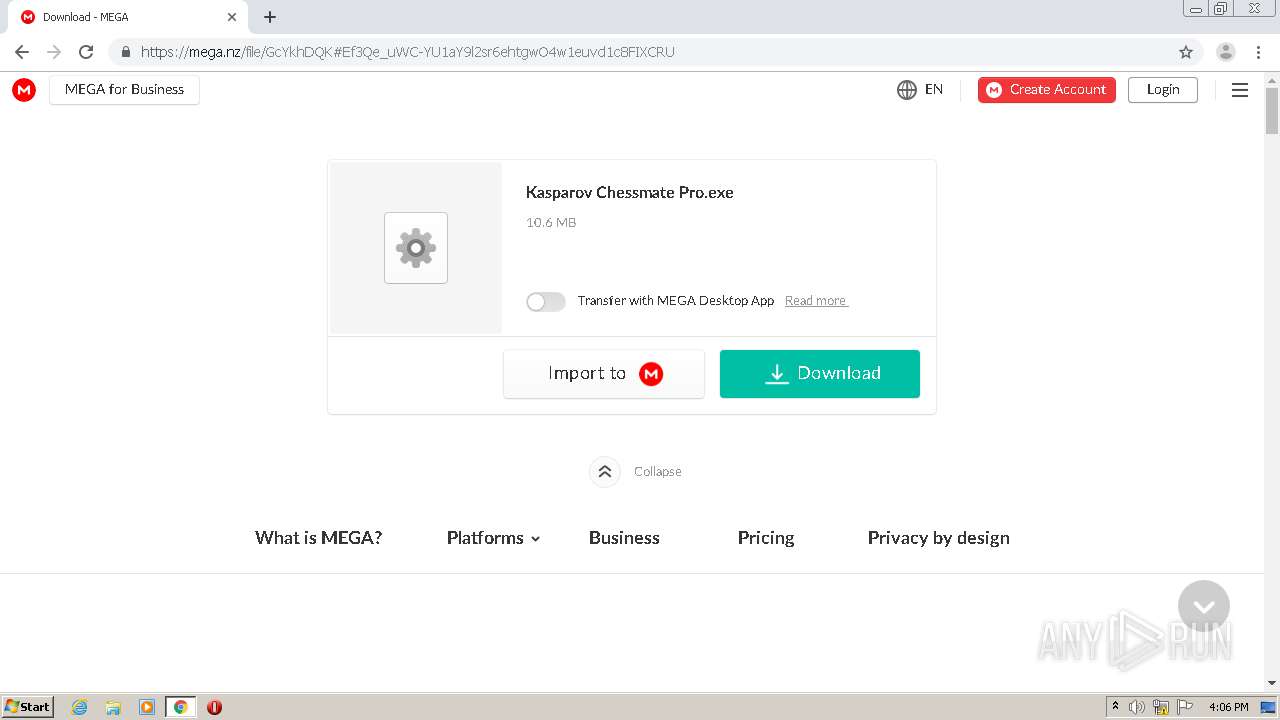This screenshot has height=720, width=1280.
Task: Click the page vertical scrollbar thumb
Action: pyautogui.click(x=1272, y=110)
